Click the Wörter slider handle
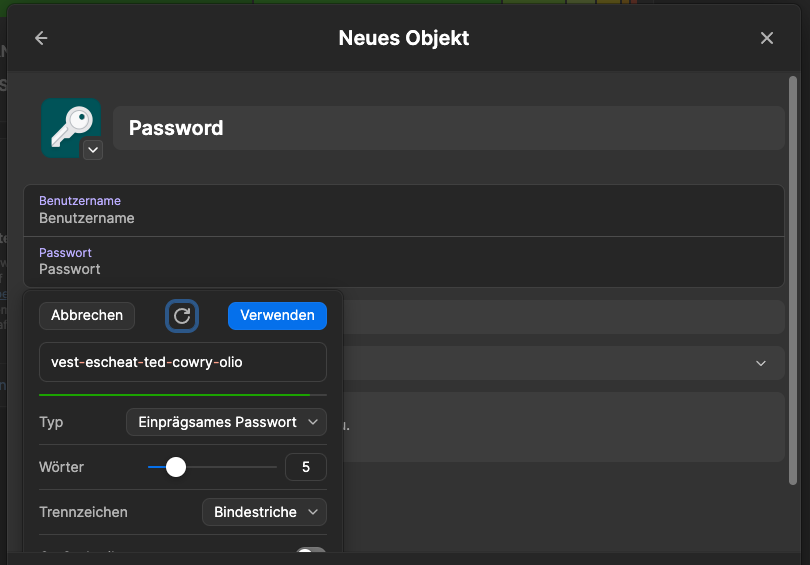This screenshot has height=565, width=810. click(x=176, y=467)
